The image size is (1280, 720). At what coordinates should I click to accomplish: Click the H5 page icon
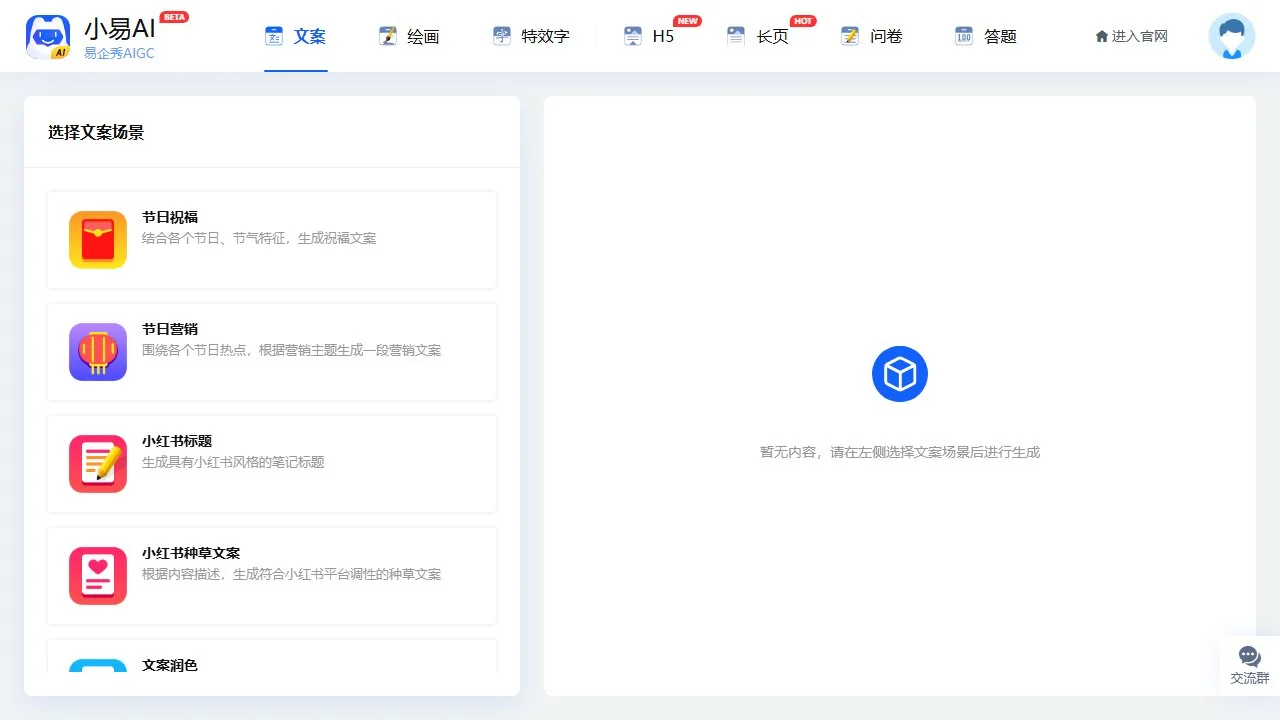(632, 36)
